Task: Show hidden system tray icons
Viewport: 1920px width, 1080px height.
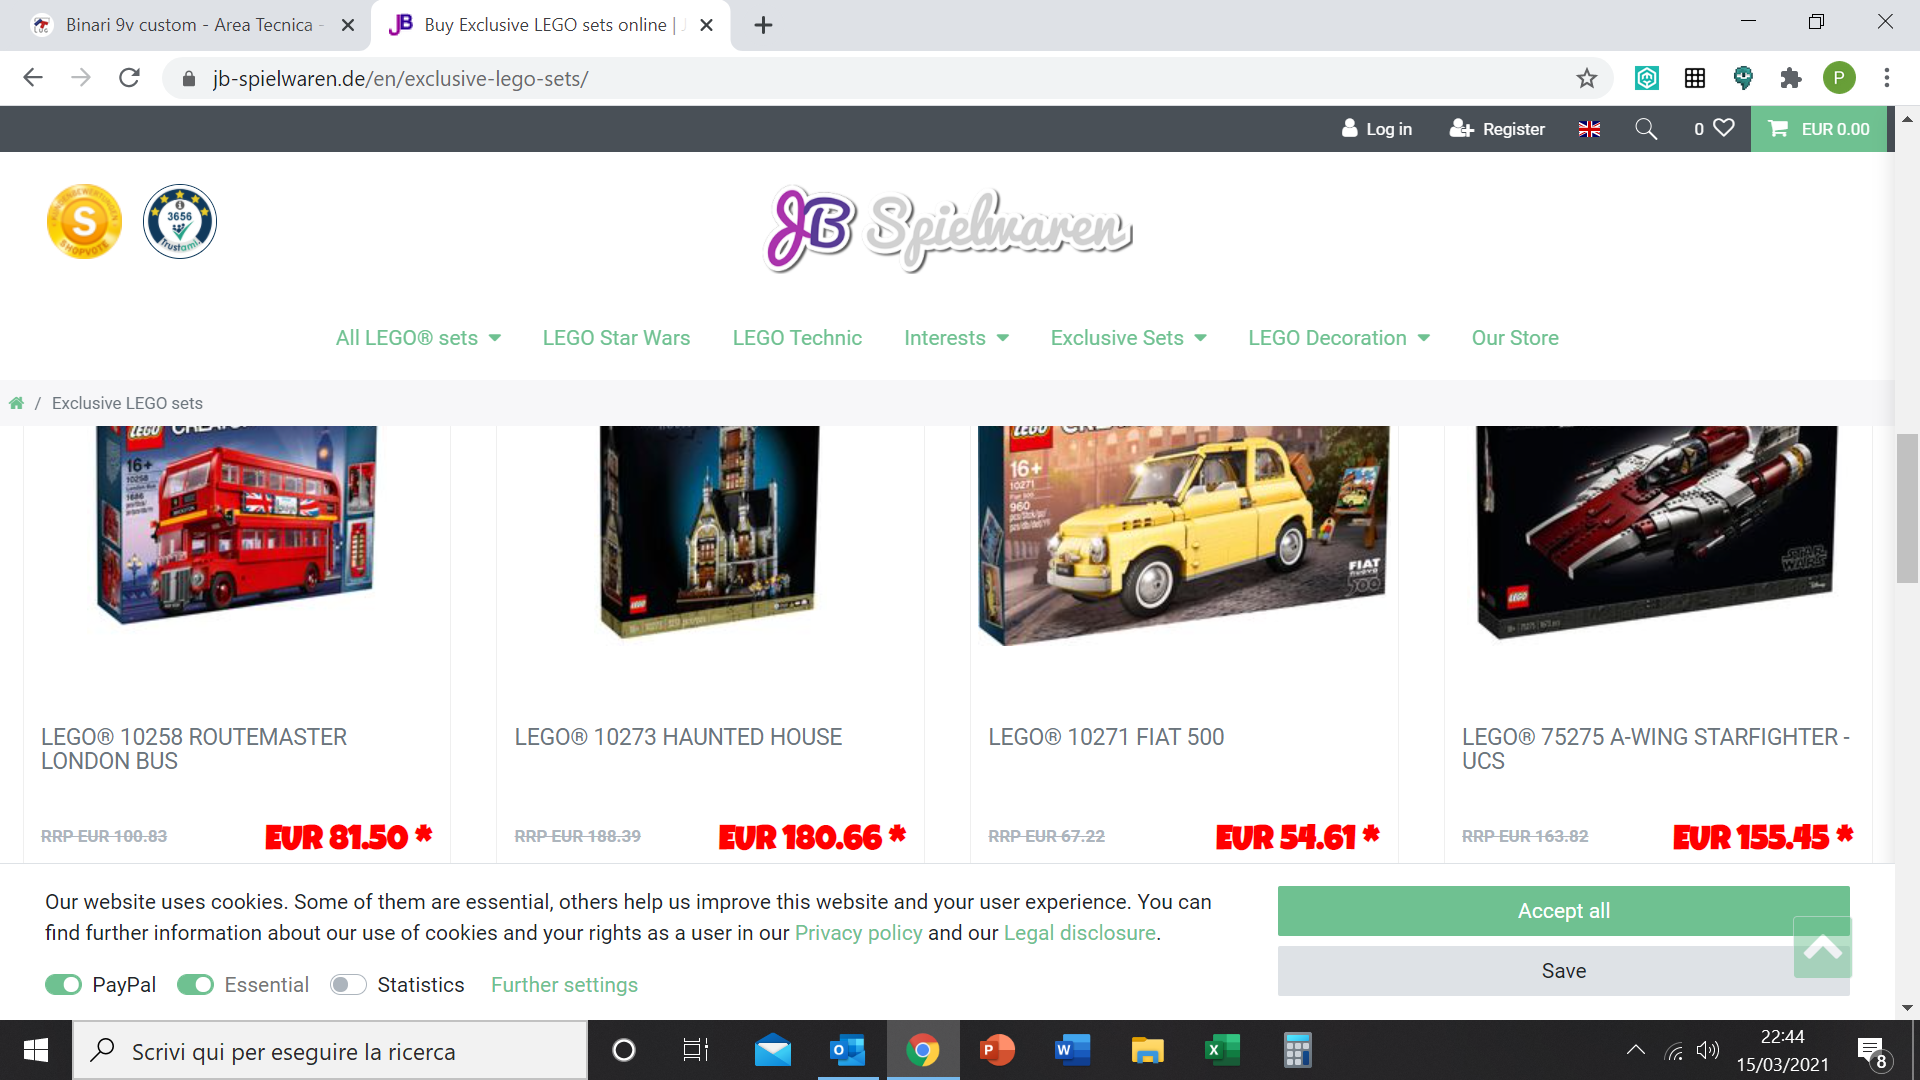Action: tap(1636, 1050)
